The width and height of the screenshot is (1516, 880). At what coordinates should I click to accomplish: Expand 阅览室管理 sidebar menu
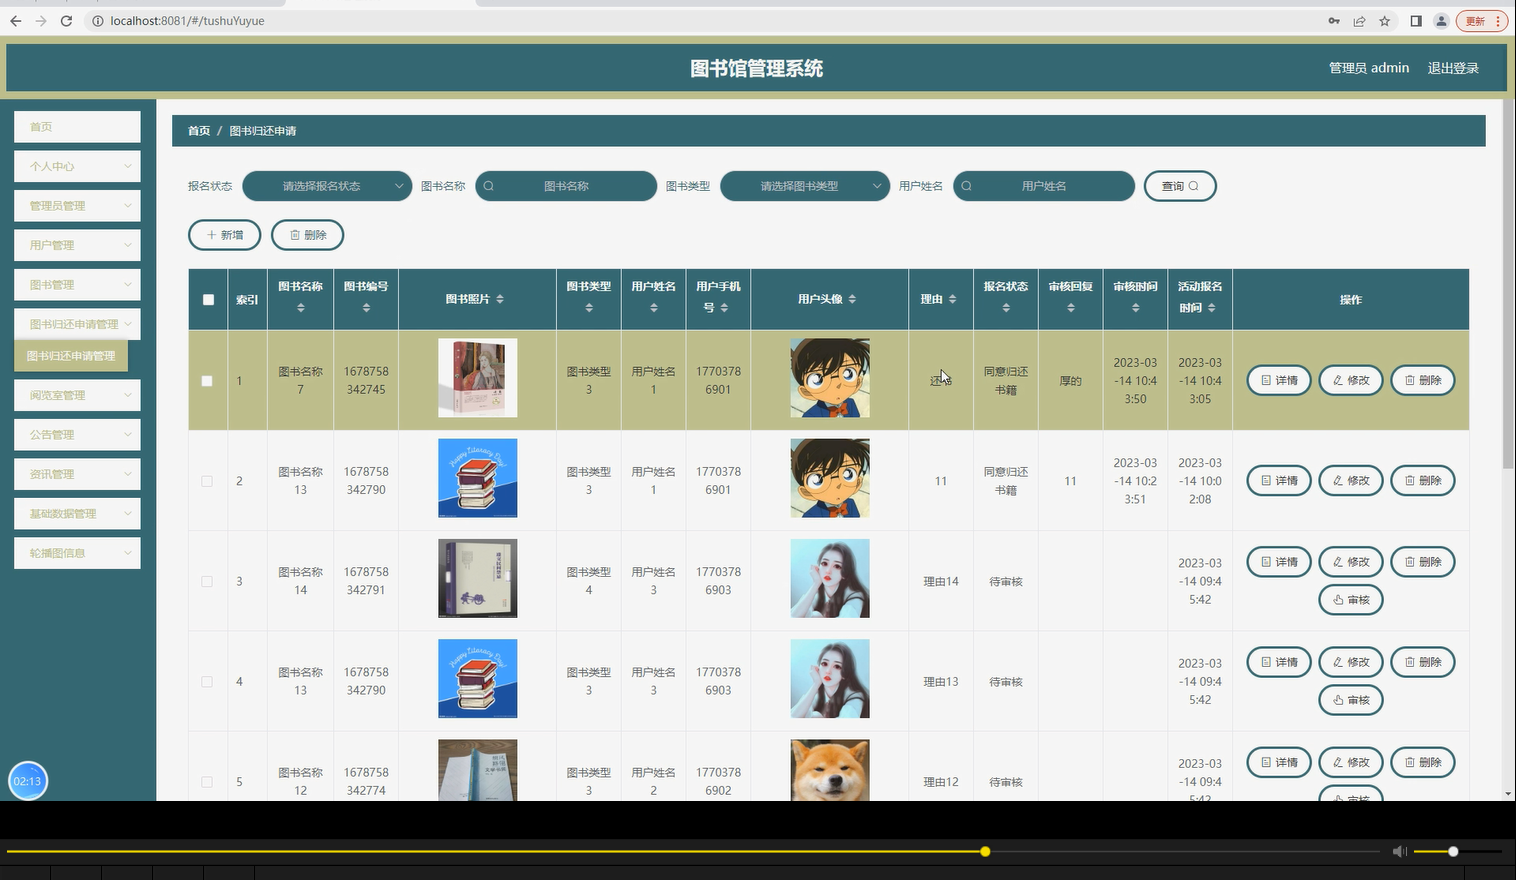[77, 395]
